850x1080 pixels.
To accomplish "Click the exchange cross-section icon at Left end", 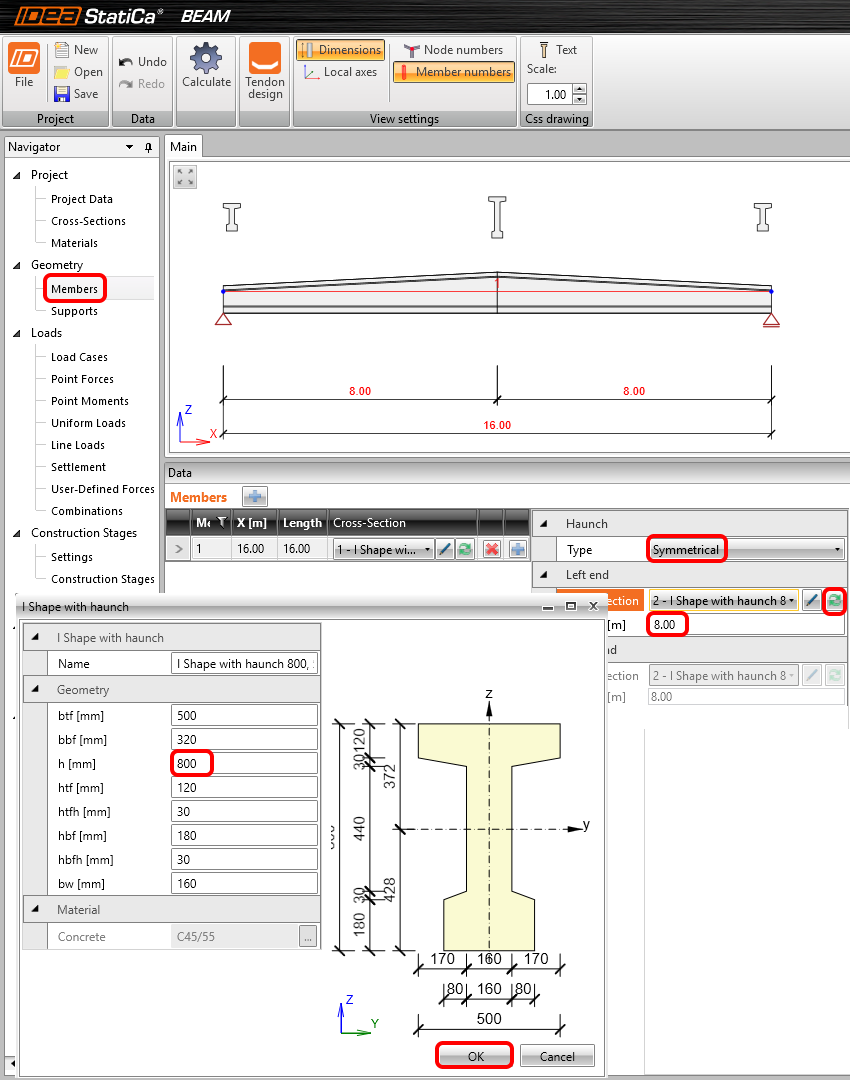I will click(x=836, y=600).
